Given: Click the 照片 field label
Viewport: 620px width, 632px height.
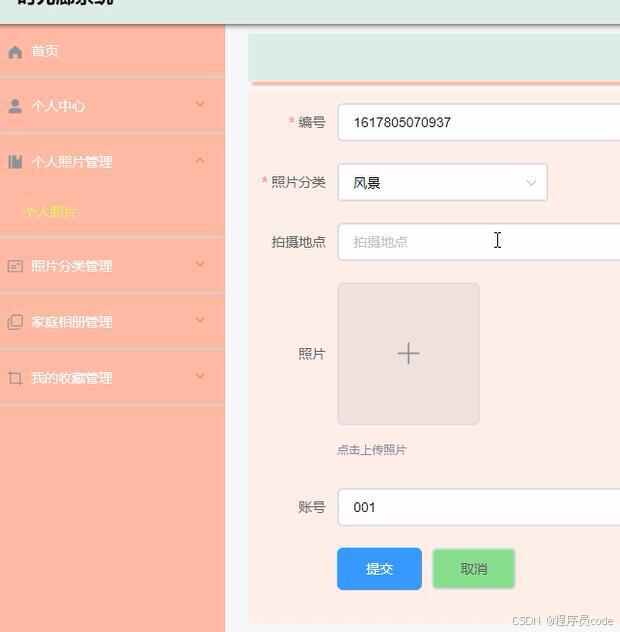Looking at the screenshot, I should (312, 353).
